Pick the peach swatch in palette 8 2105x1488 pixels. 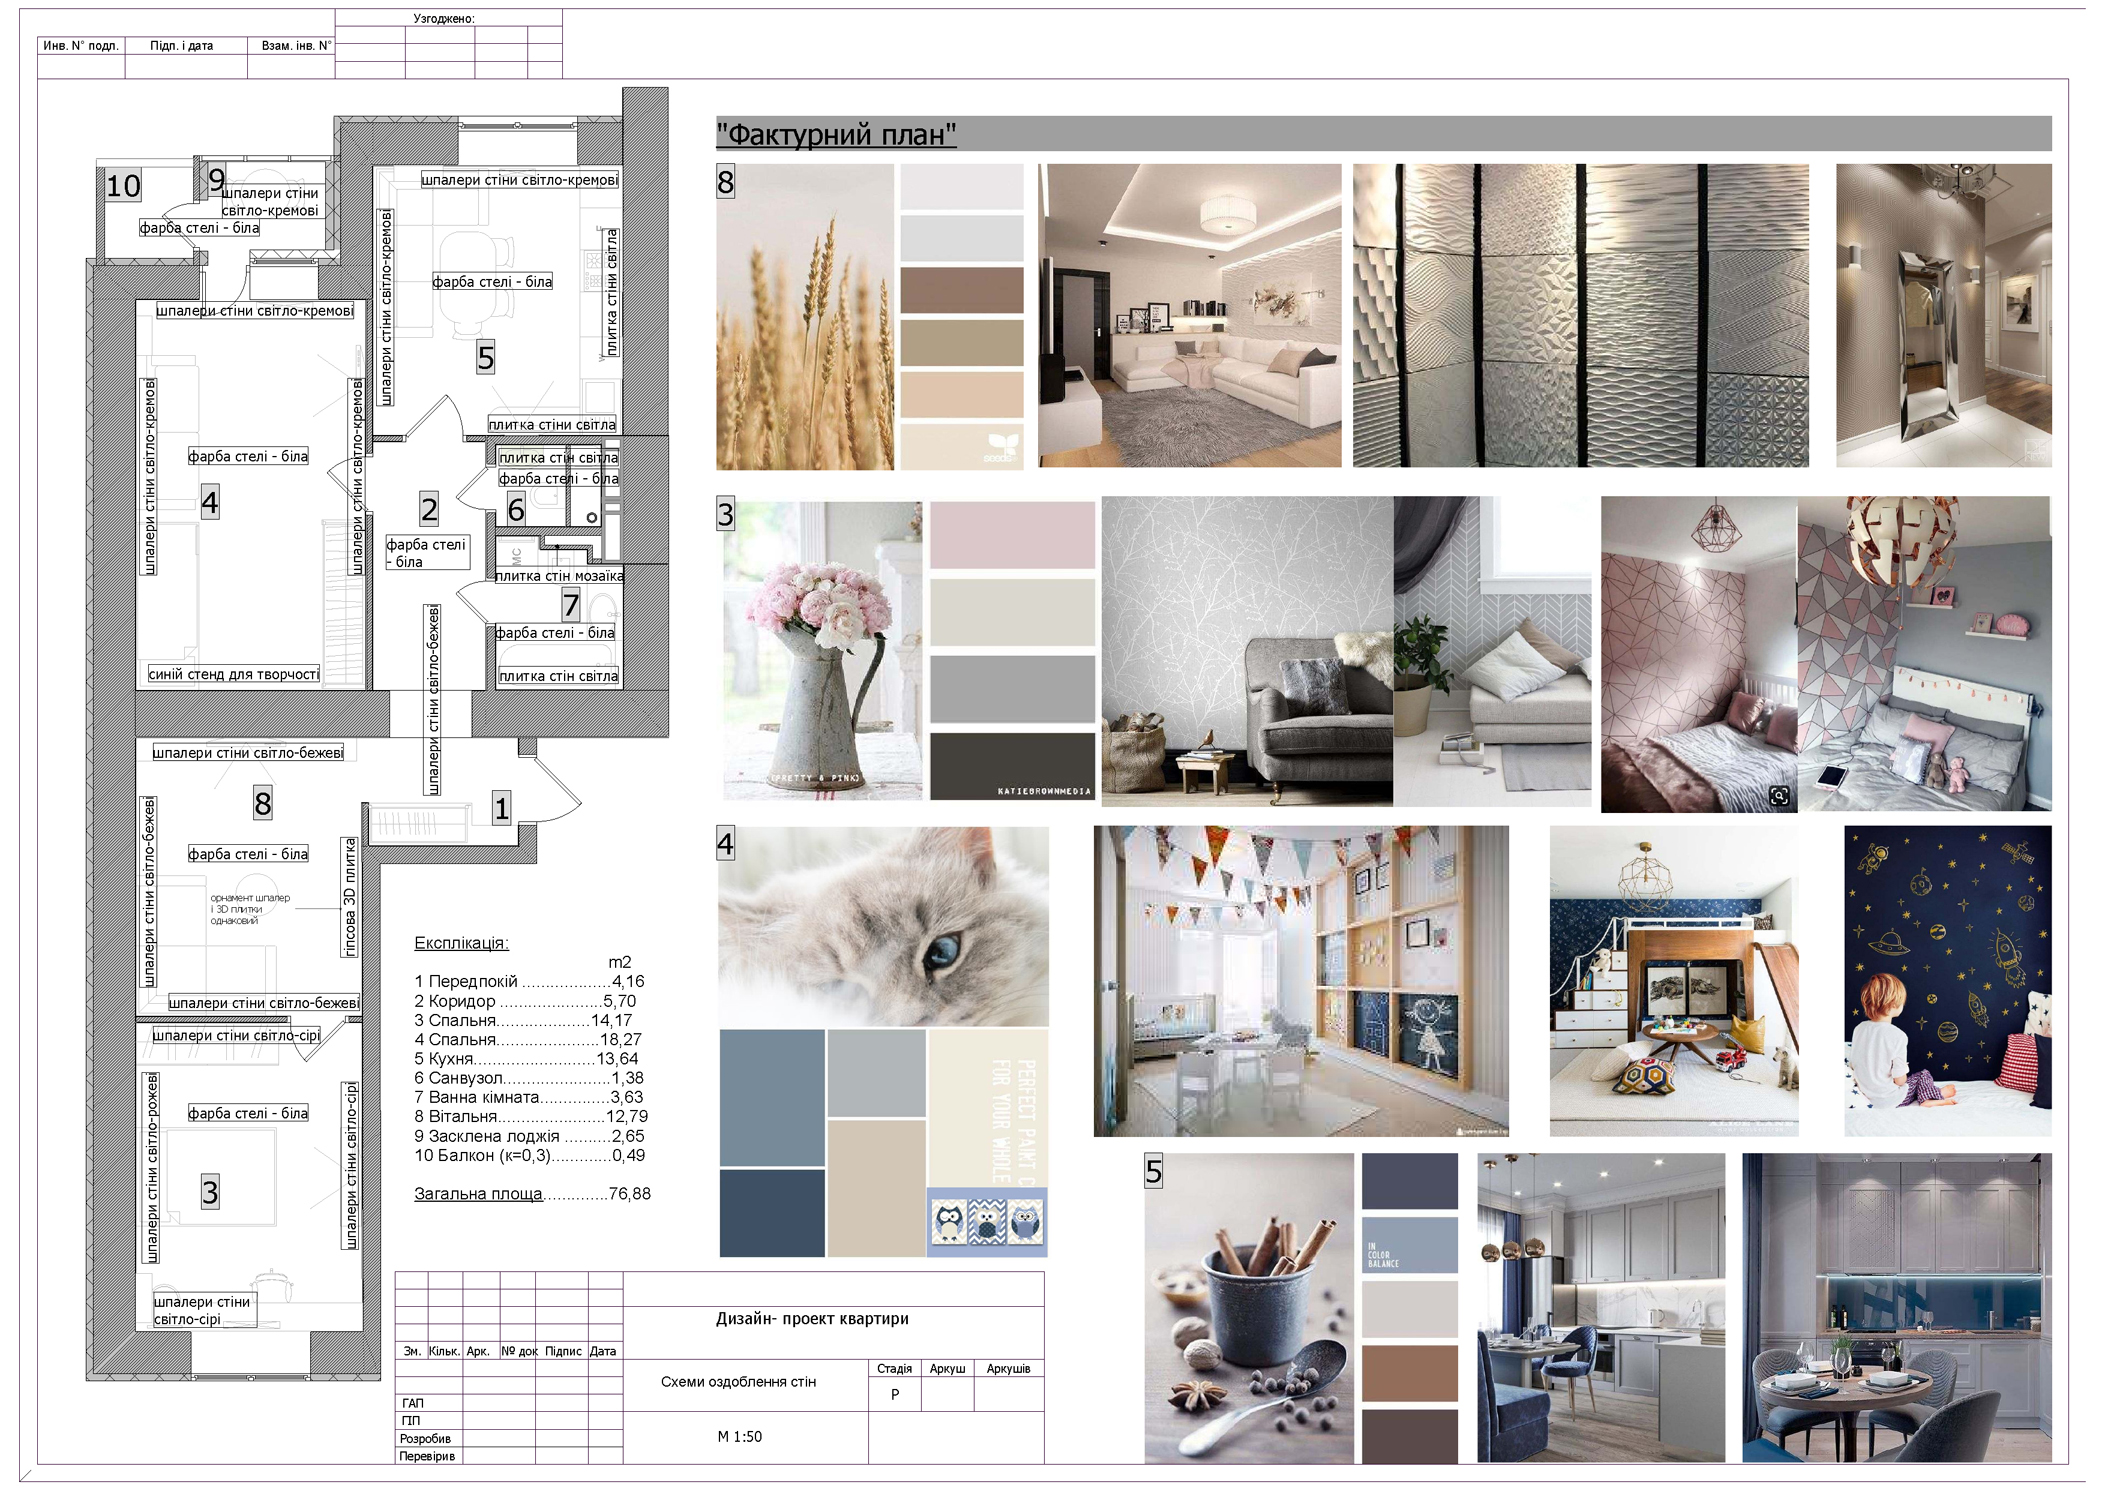tap(962, 394)
